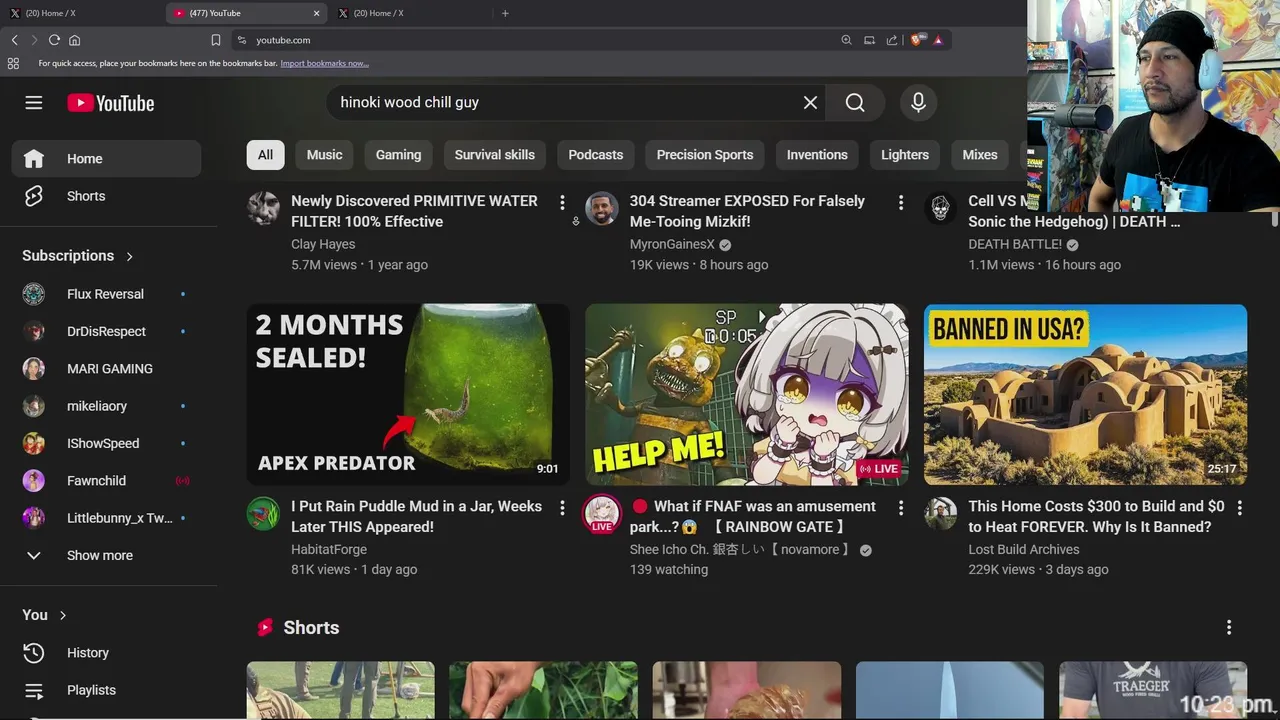The height and width of the screenshot is (720, 1280).
Task: Open the YouTube hamburger guide menu
Action: [34, 103]
